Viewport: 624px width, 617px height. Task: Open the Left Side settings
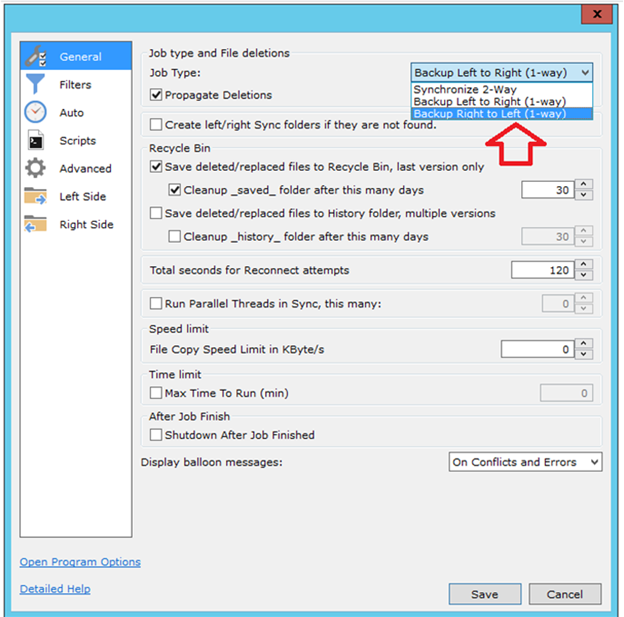[76, 196]
